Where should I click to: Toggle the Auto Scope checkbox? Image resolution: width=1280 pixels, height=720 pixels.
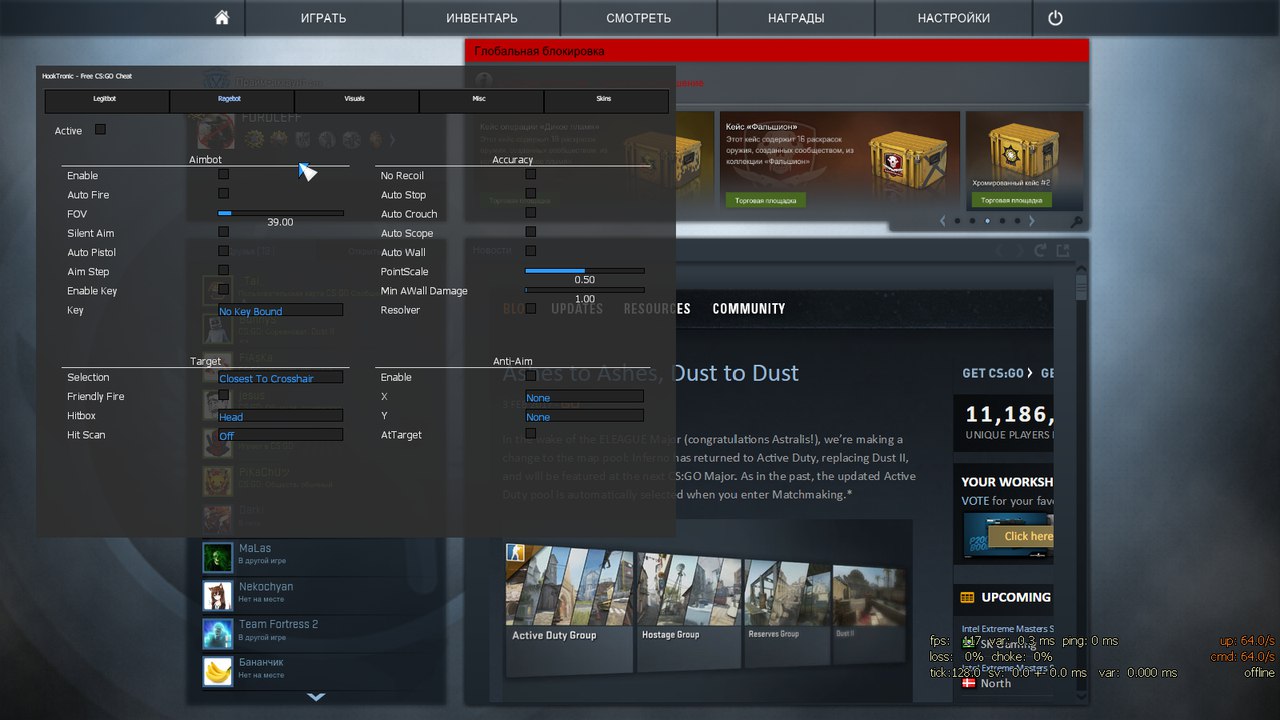pos(531,232)
